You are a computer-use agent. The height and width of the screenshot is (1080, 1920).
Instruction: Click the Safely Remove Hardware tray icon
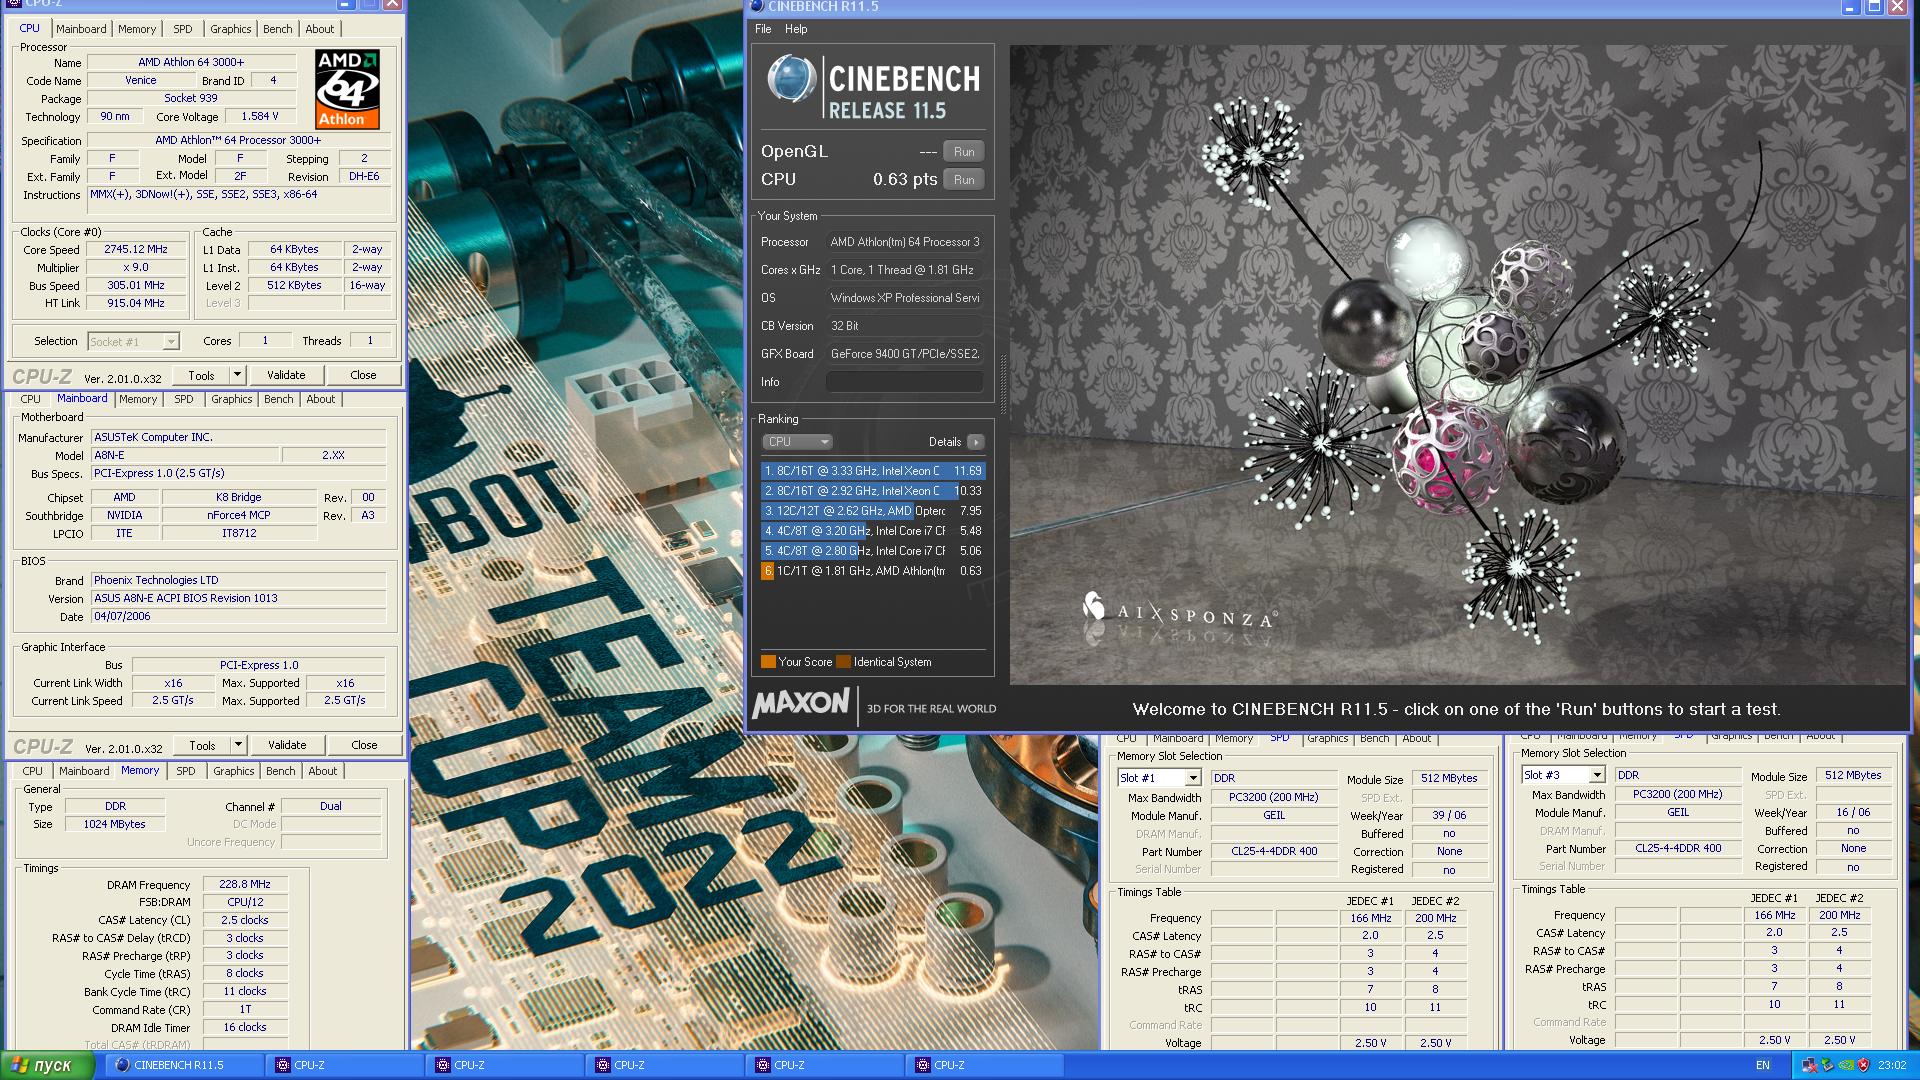click(x=1828, y=1066)
